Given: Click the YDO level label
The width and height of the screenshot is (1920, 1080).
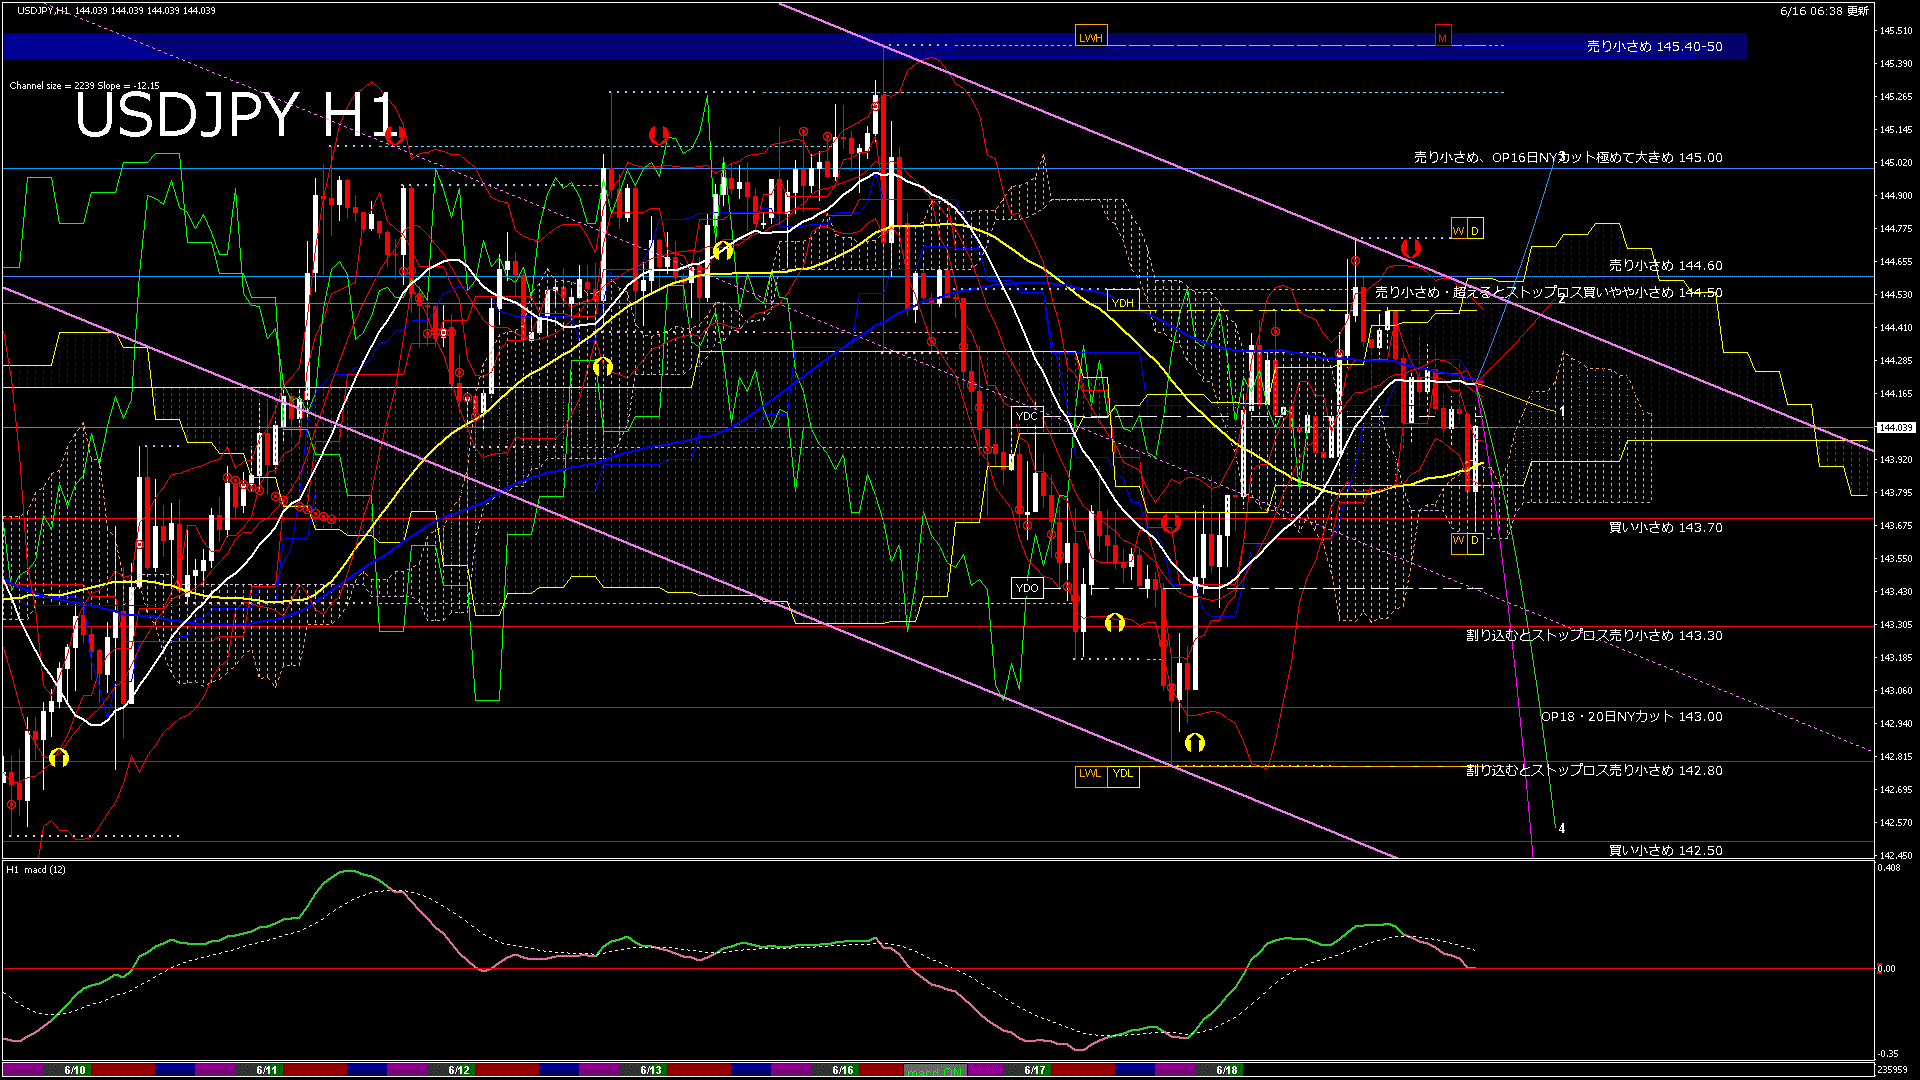Looking at the screenshot, I should pyautogui.click(x=1027, y=588).
